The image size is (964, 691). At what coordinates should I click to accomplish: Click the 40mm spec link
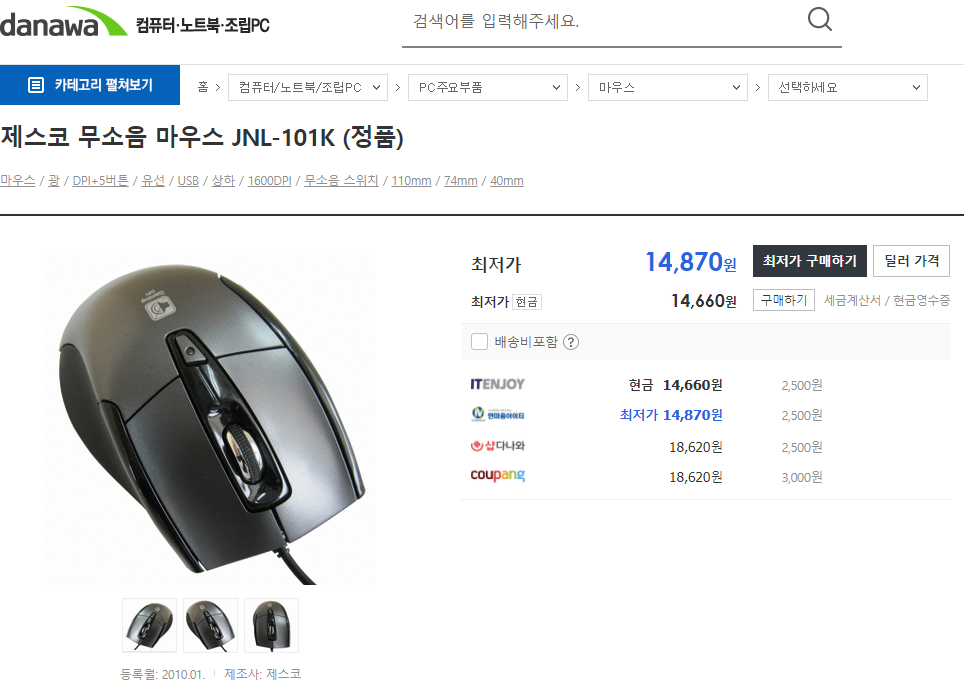507,181
